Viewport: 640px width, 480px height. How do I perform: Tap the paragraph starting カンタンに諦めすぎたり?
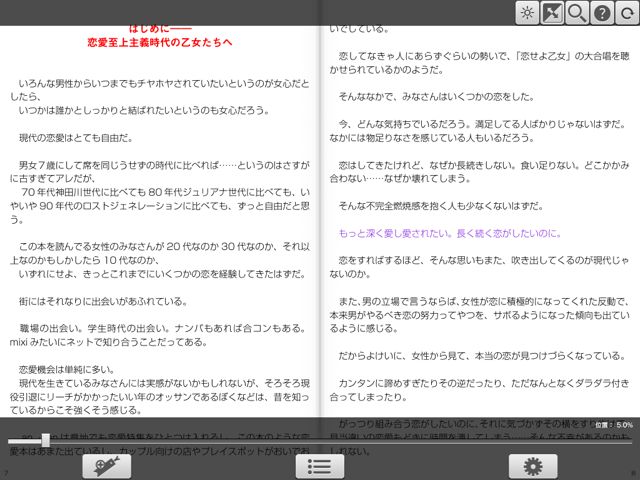pyautogui.click(x=480, y=390)
